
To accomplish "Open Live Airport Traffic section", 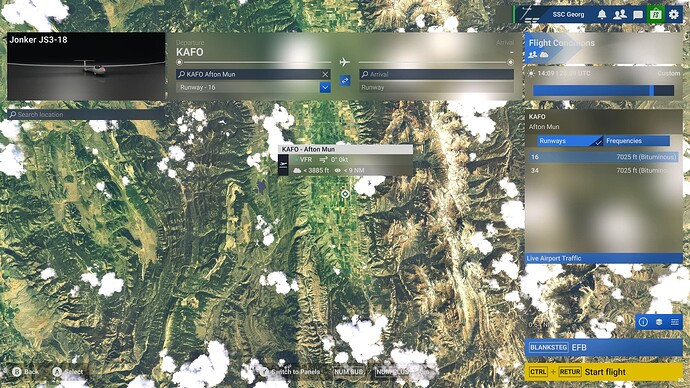I will tap(603, 258).
